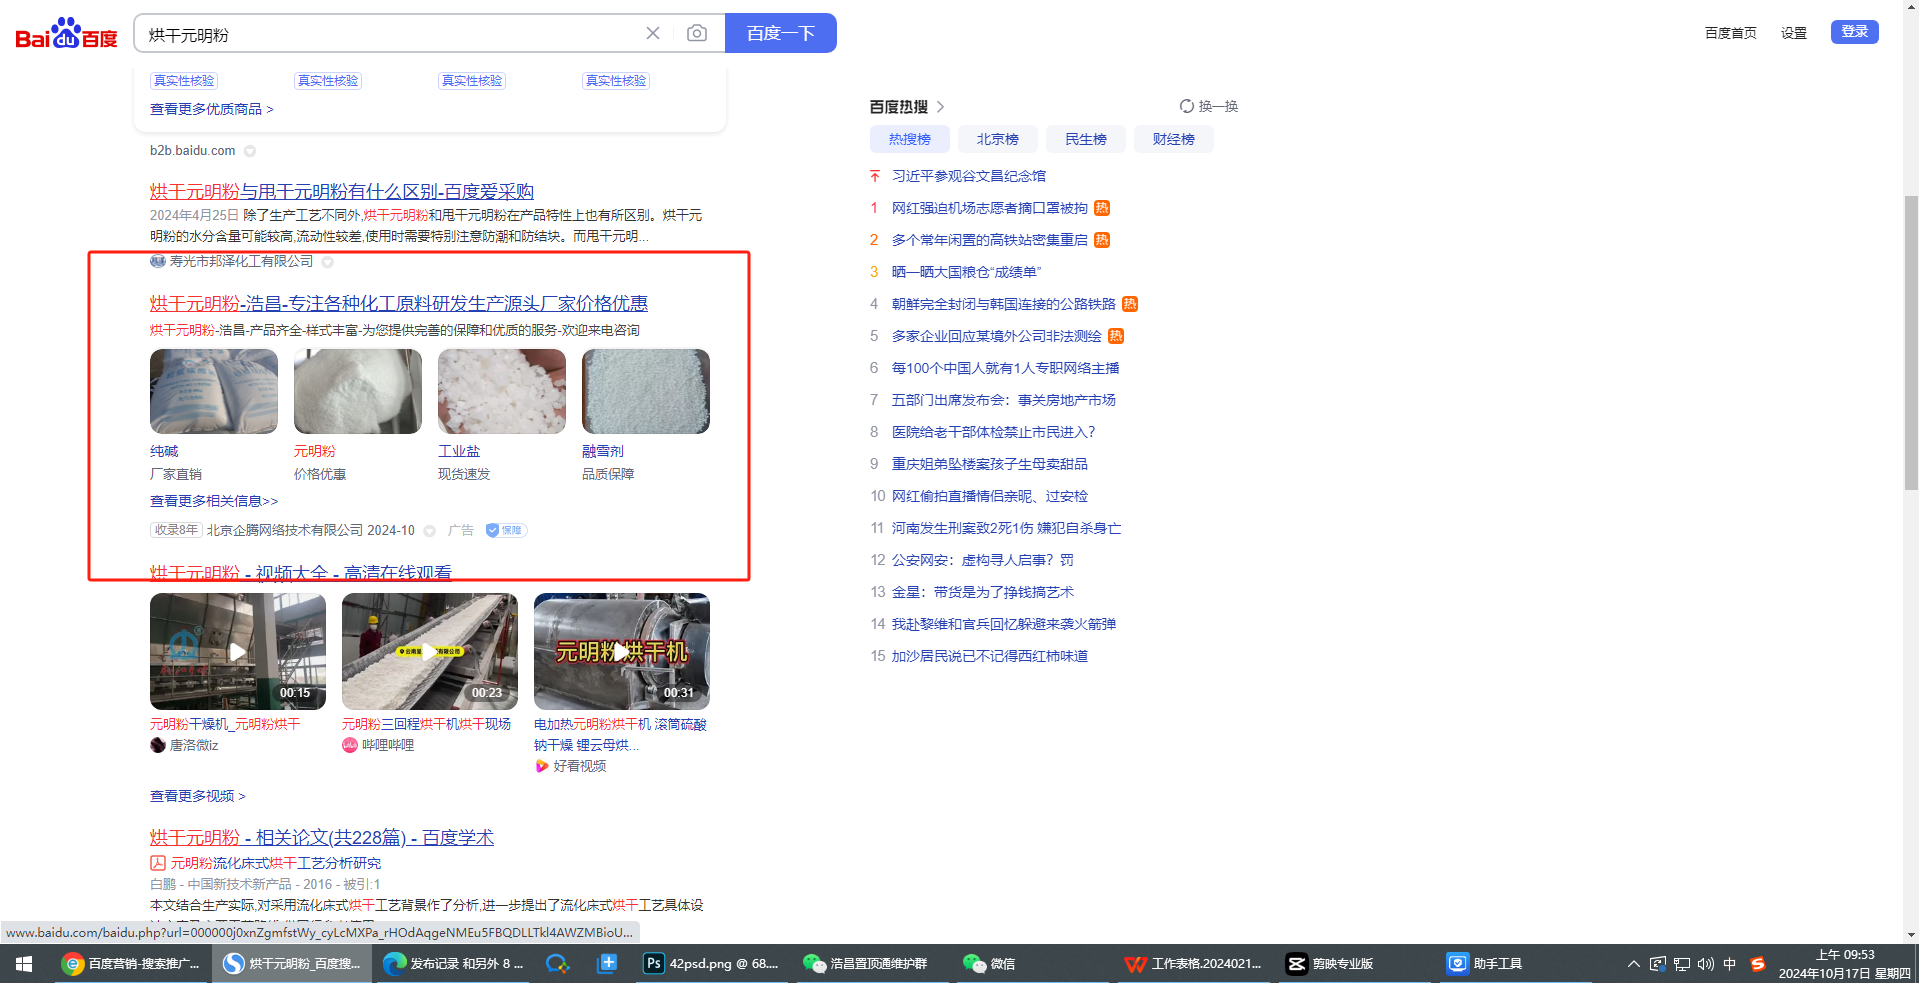Open 查看更多视频 link

coord(198,796)
